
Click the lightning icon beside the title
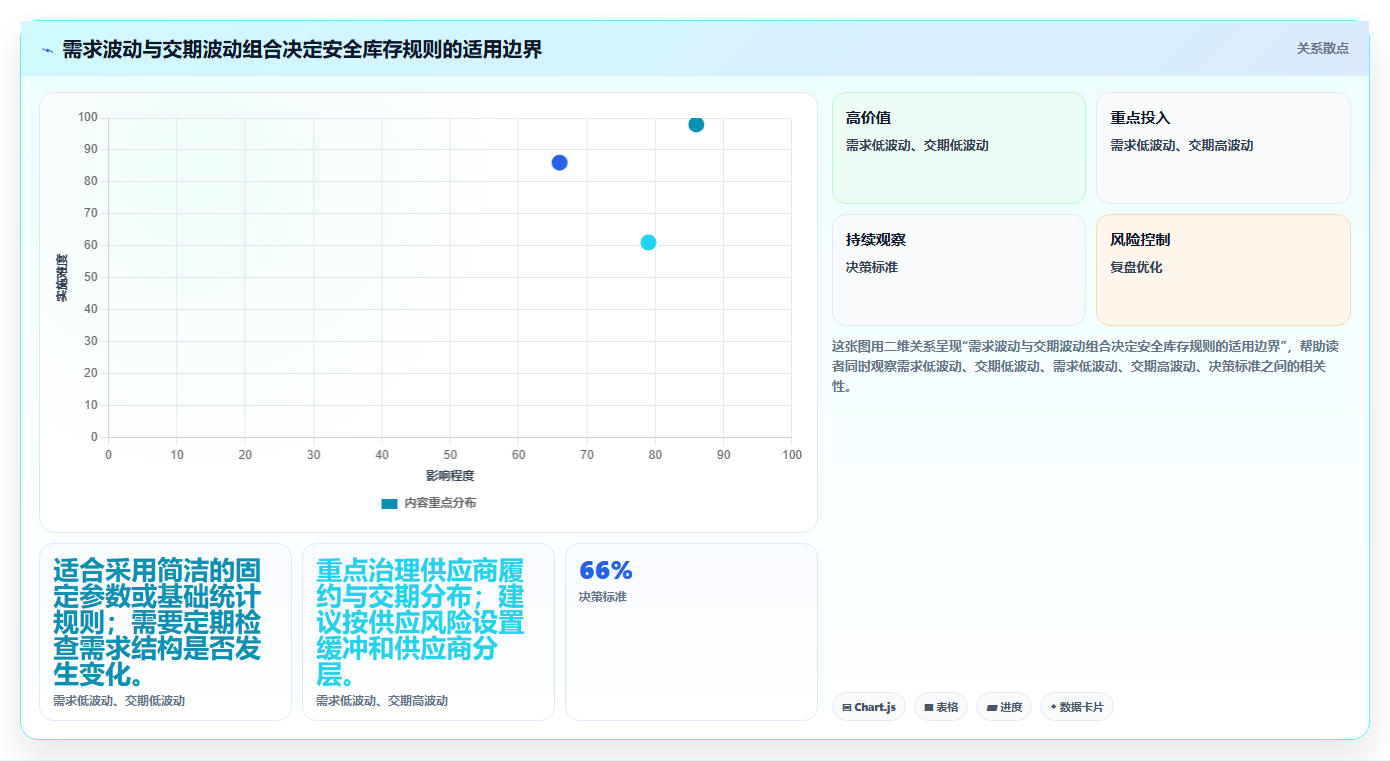[47, 50]
